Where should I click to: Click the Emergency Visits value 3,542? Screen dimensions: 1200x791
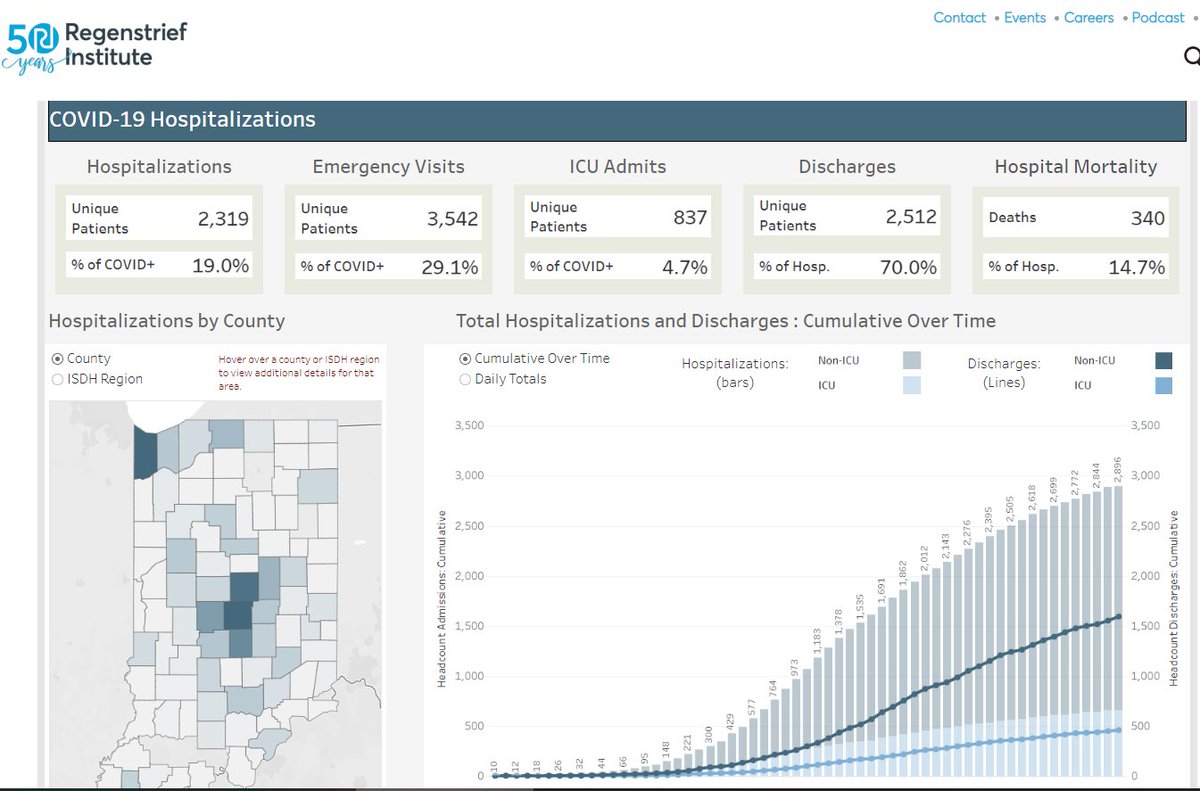click(453, 218)
